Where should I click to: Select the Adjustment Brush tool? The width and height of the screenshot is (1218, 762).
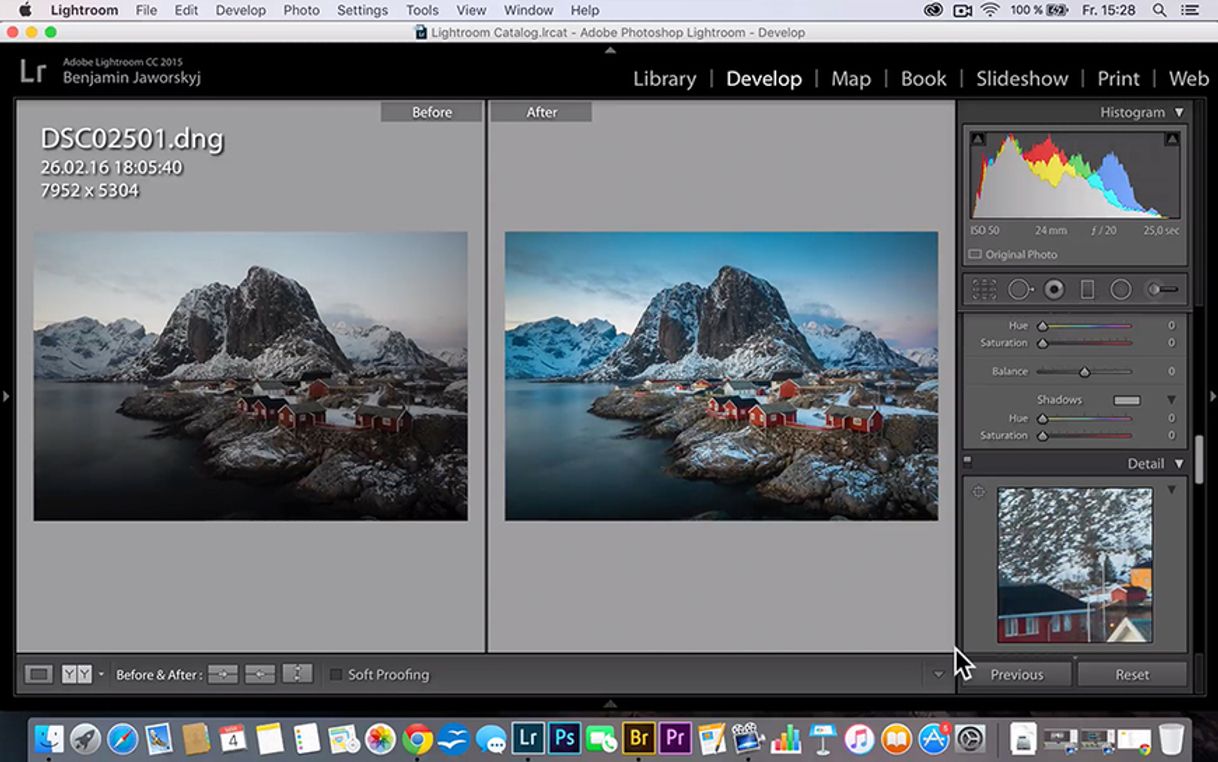[1163, 289]
